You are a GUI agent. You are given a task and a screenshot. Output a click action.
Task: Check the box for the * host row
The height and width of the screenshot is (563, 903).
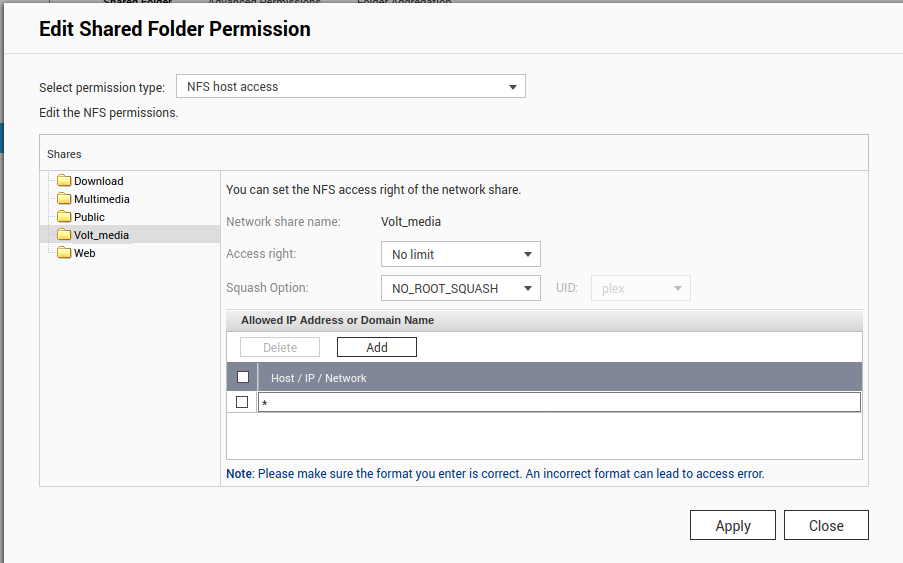tap(242, 402)
